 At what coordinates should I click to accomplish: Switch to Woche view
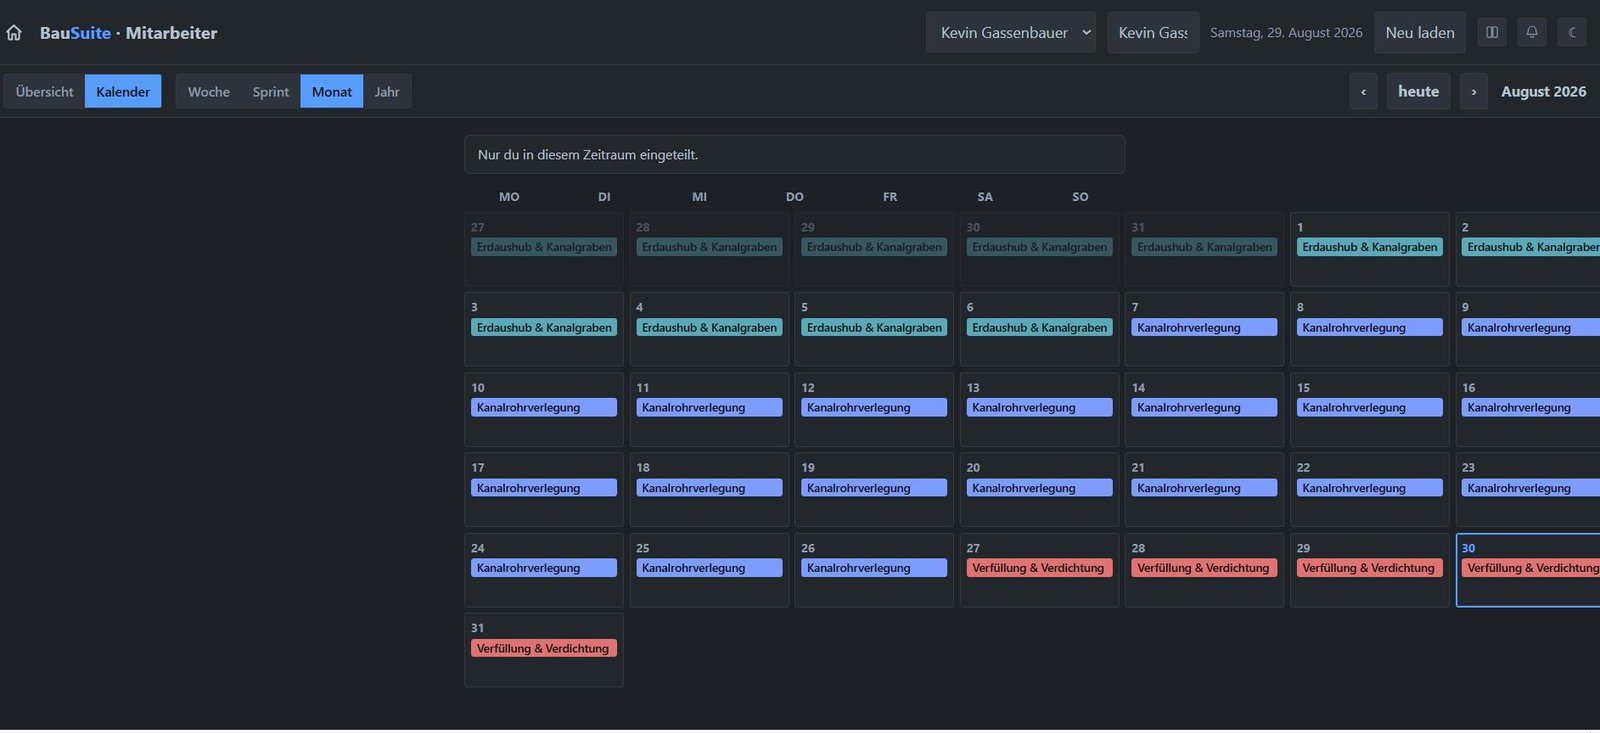[209, 92]
